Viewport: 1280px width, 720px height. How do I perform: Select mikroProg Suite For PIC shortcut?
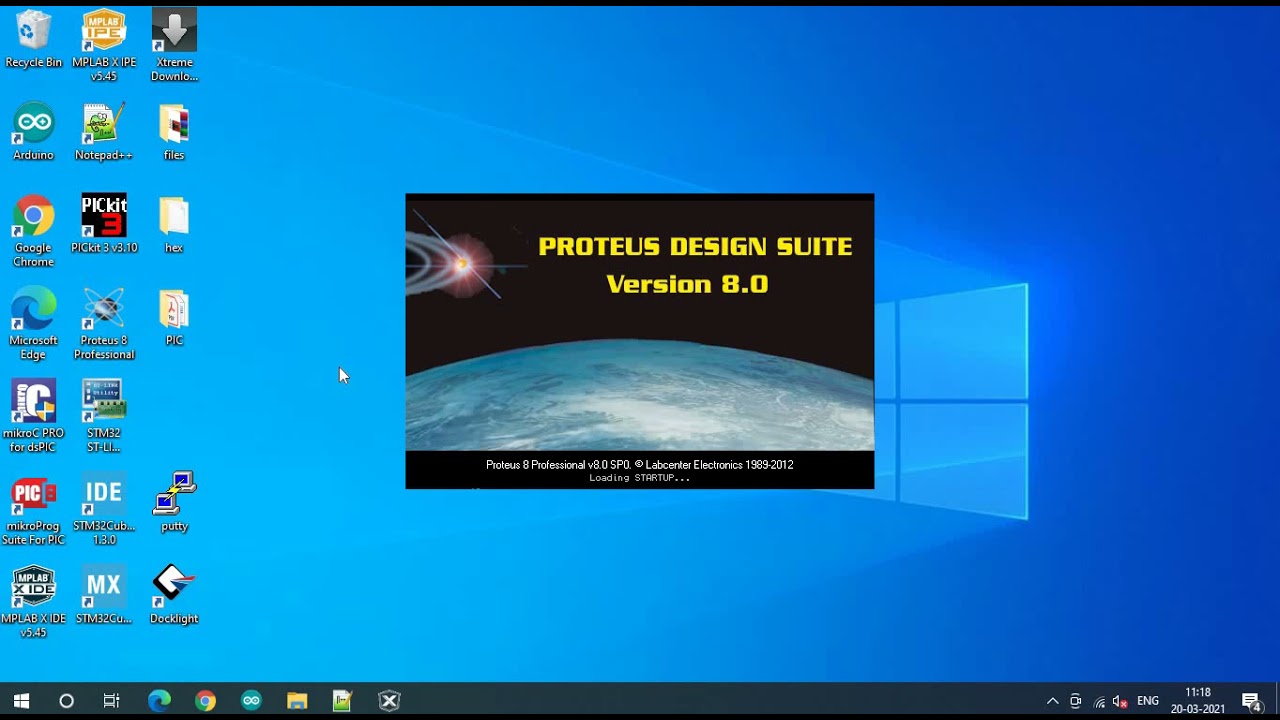[33, 509]
